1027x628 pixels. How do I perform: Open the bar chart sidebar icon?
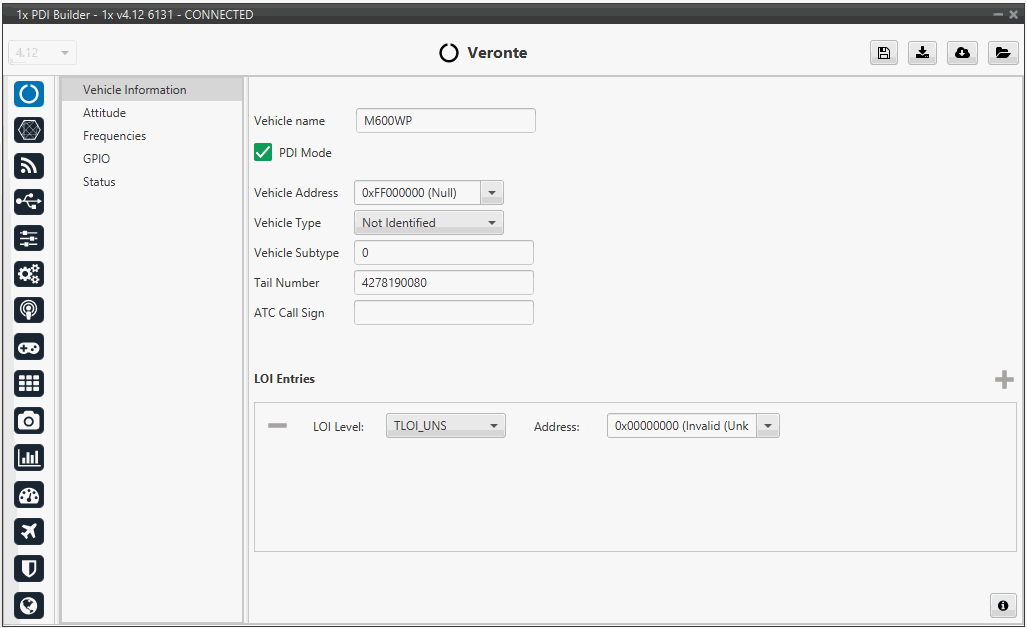29,457
